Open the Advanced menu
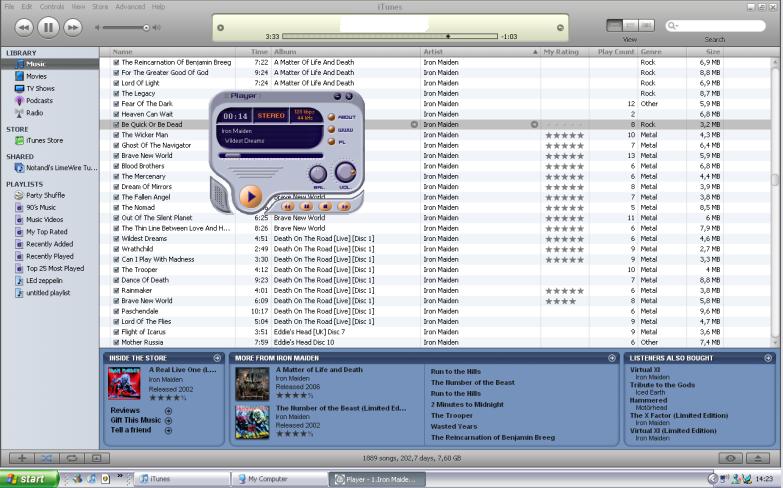Viewport: 783px width, 488px height. tap(130, 6)
